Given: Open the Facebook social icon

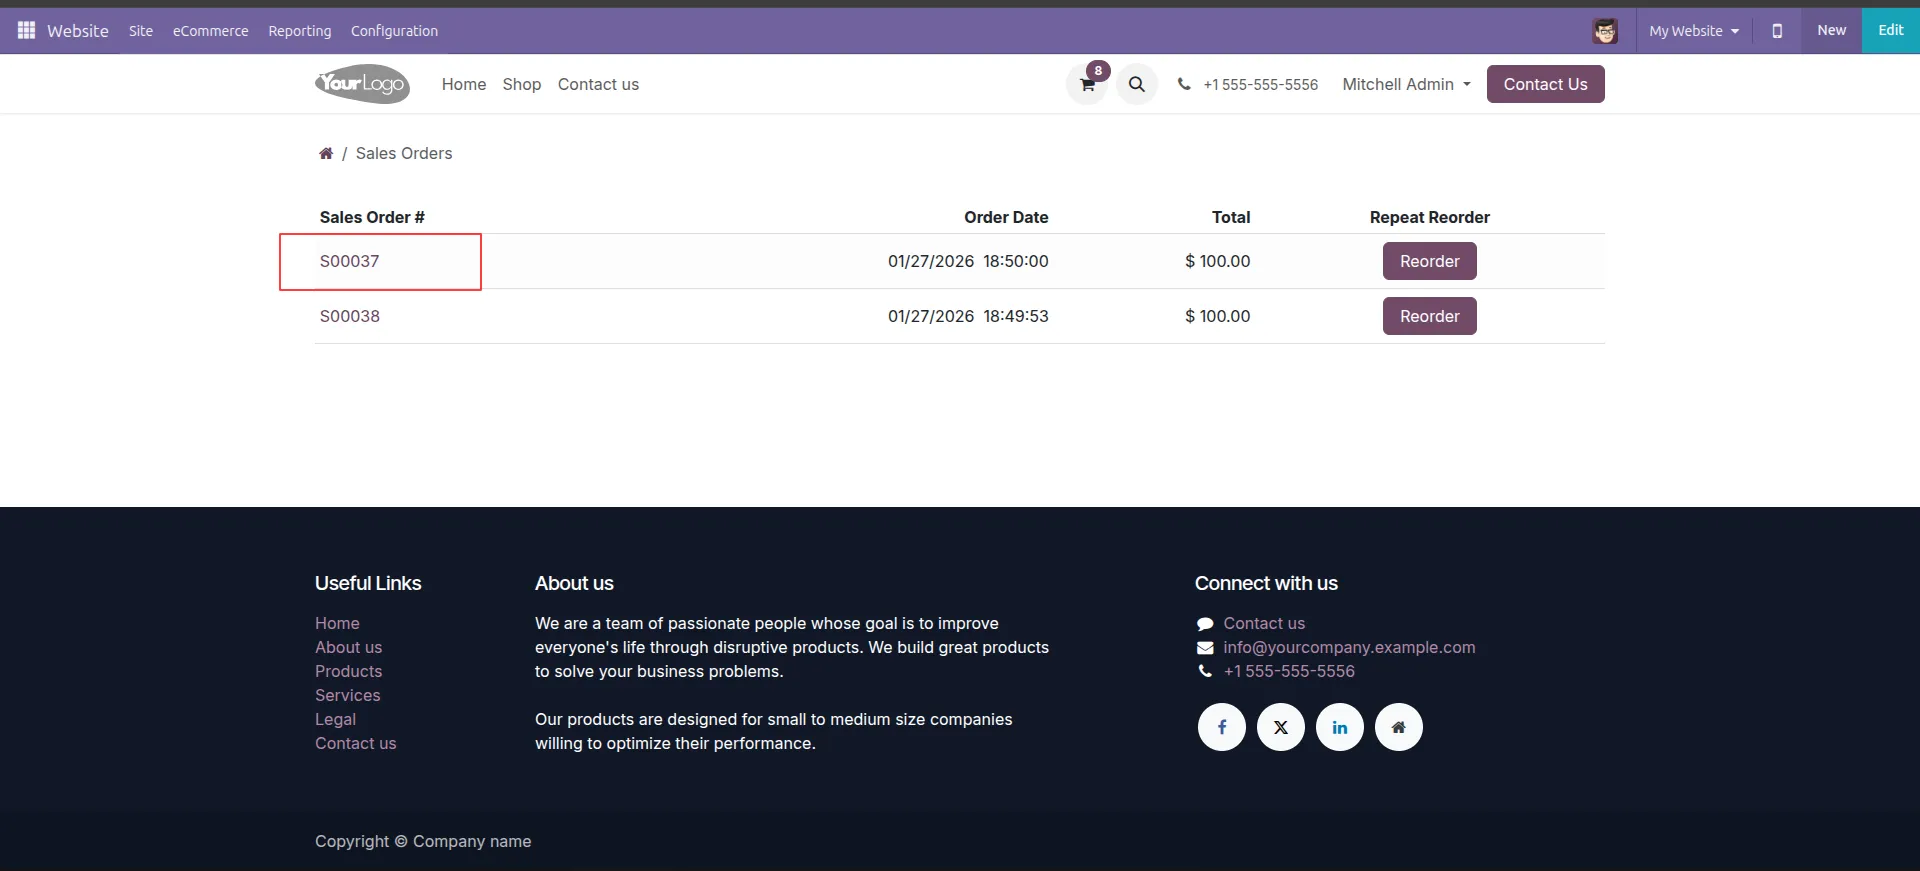Looking at the screenshot, I should coord(1221,727).
